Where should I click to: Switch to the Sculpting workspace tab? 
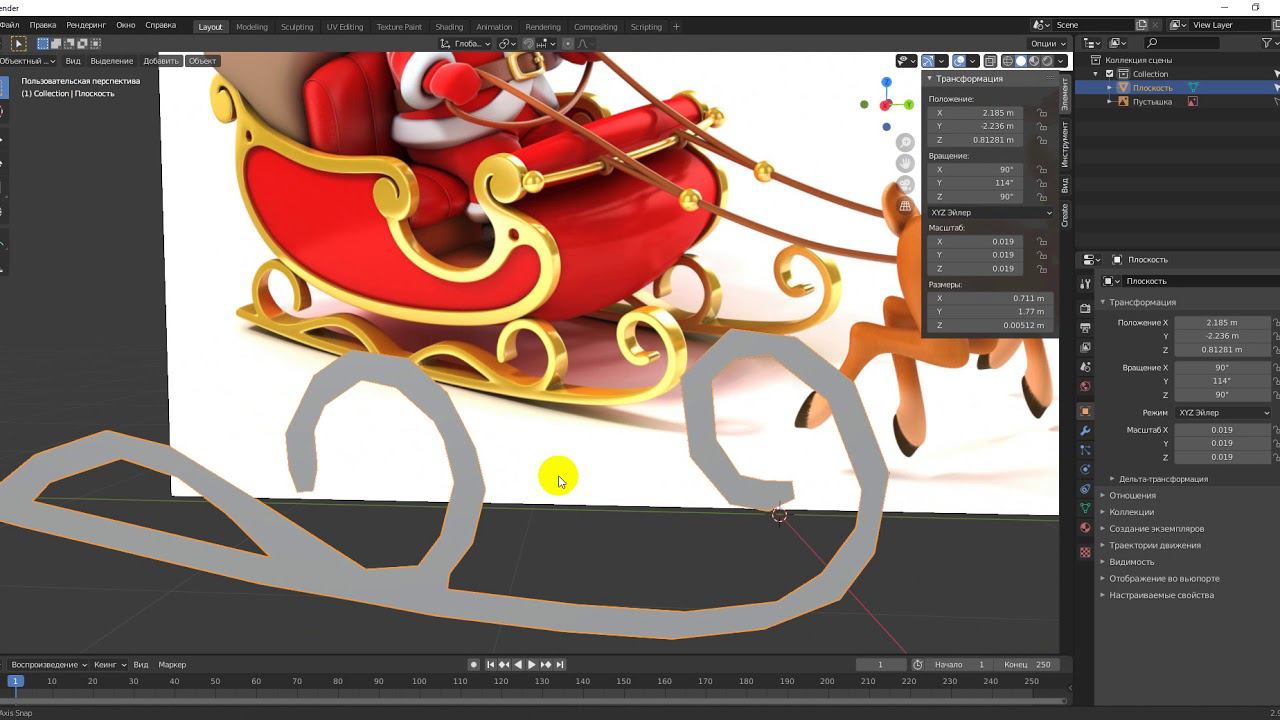click(x=297, y=27)
